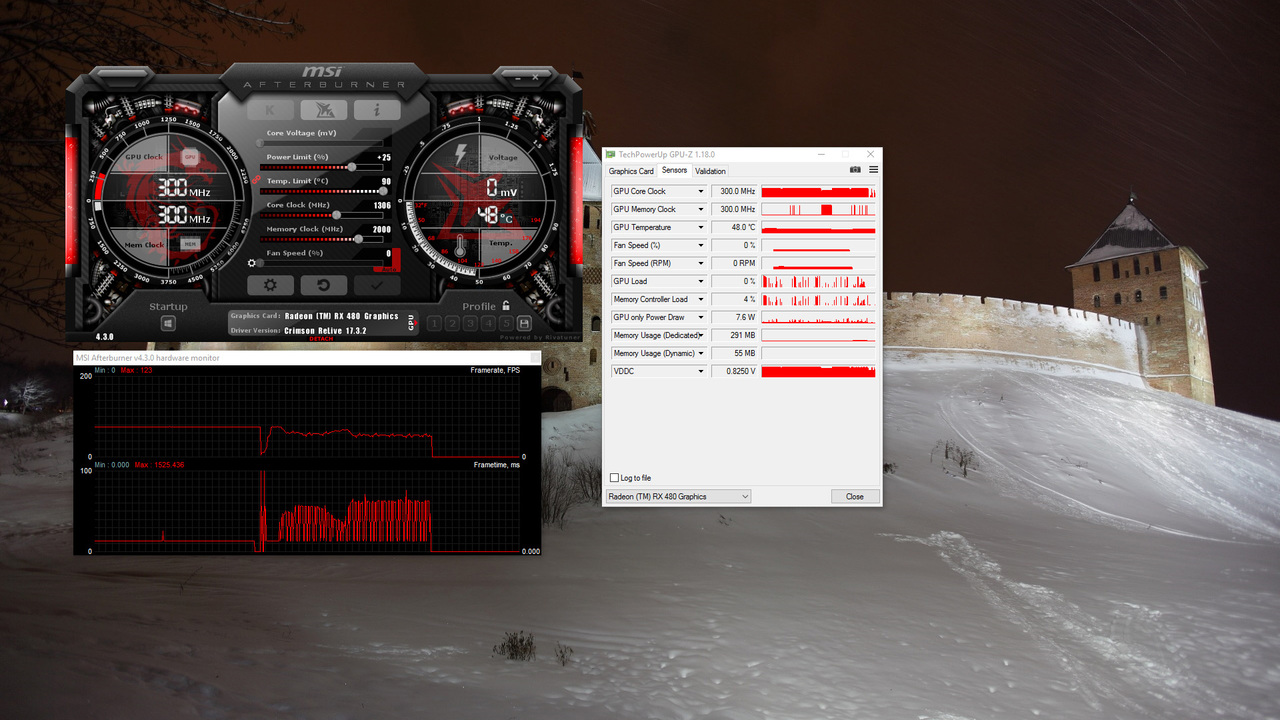Apply Afterburner settings with the checkmark button
The height and width of the screenshot is (720, 1280).
click(x=377, y=285)
